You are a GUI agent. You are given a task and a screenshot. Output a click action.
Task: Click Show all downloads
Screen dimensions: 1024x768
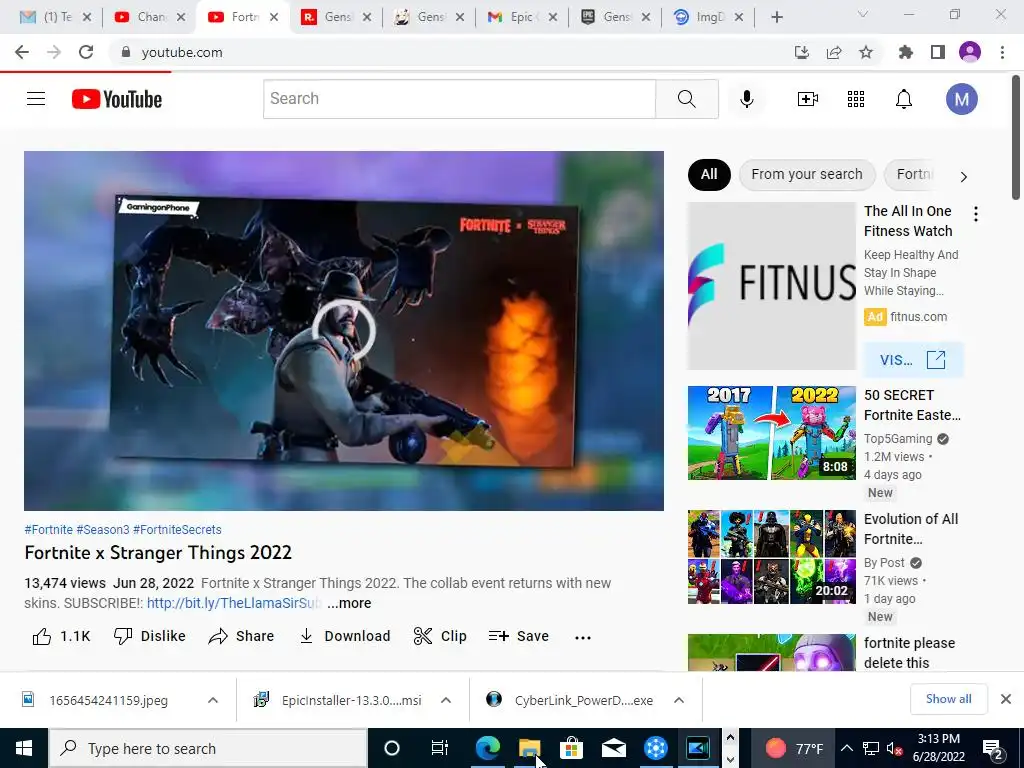948,699
